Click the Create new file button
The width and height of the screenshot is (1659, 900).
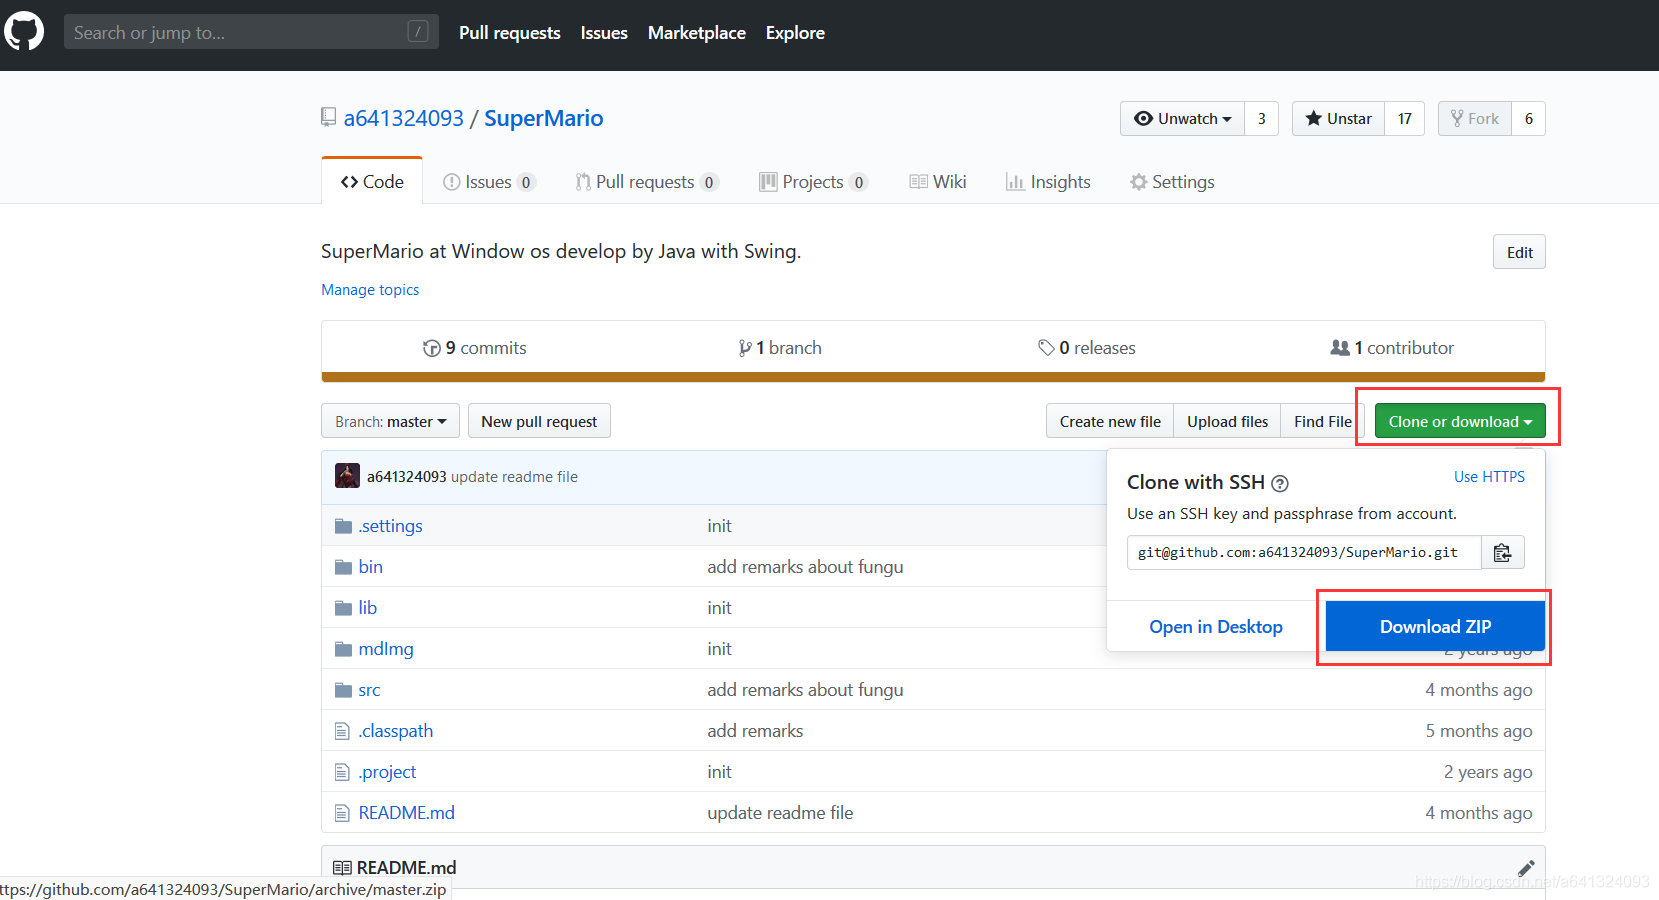[1110, 421]
